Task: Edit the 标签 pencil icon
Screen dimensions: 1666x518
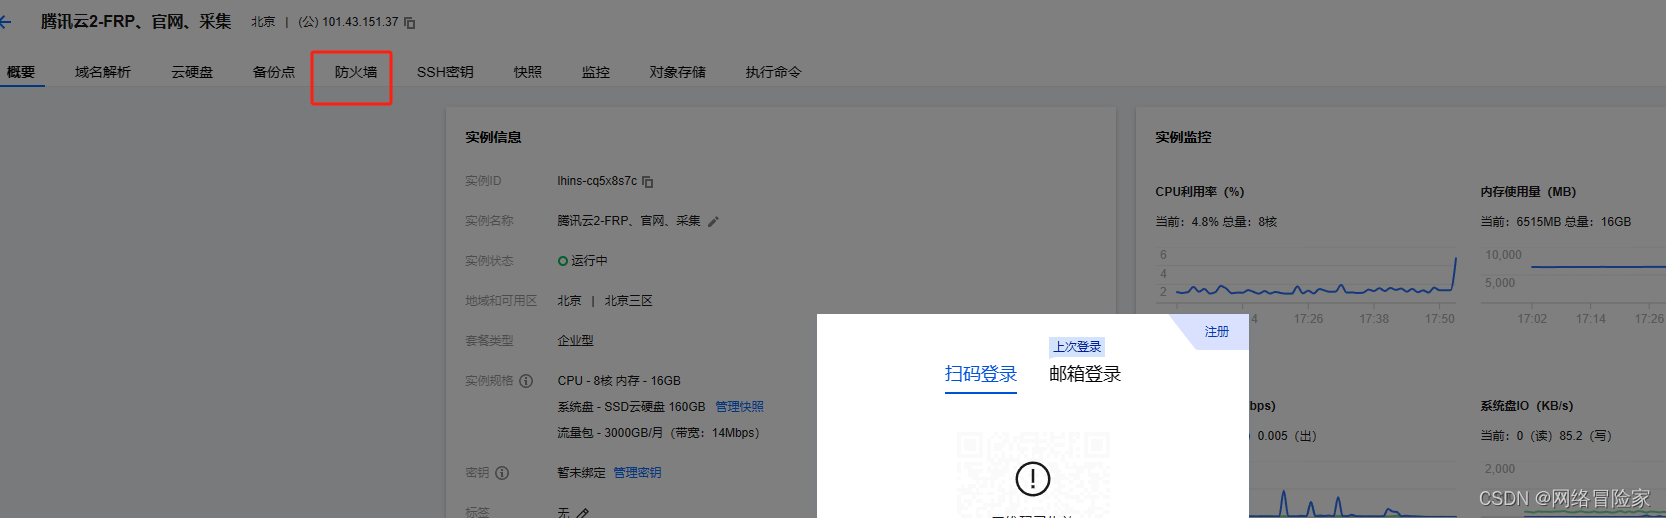Action: coord(583,513)
